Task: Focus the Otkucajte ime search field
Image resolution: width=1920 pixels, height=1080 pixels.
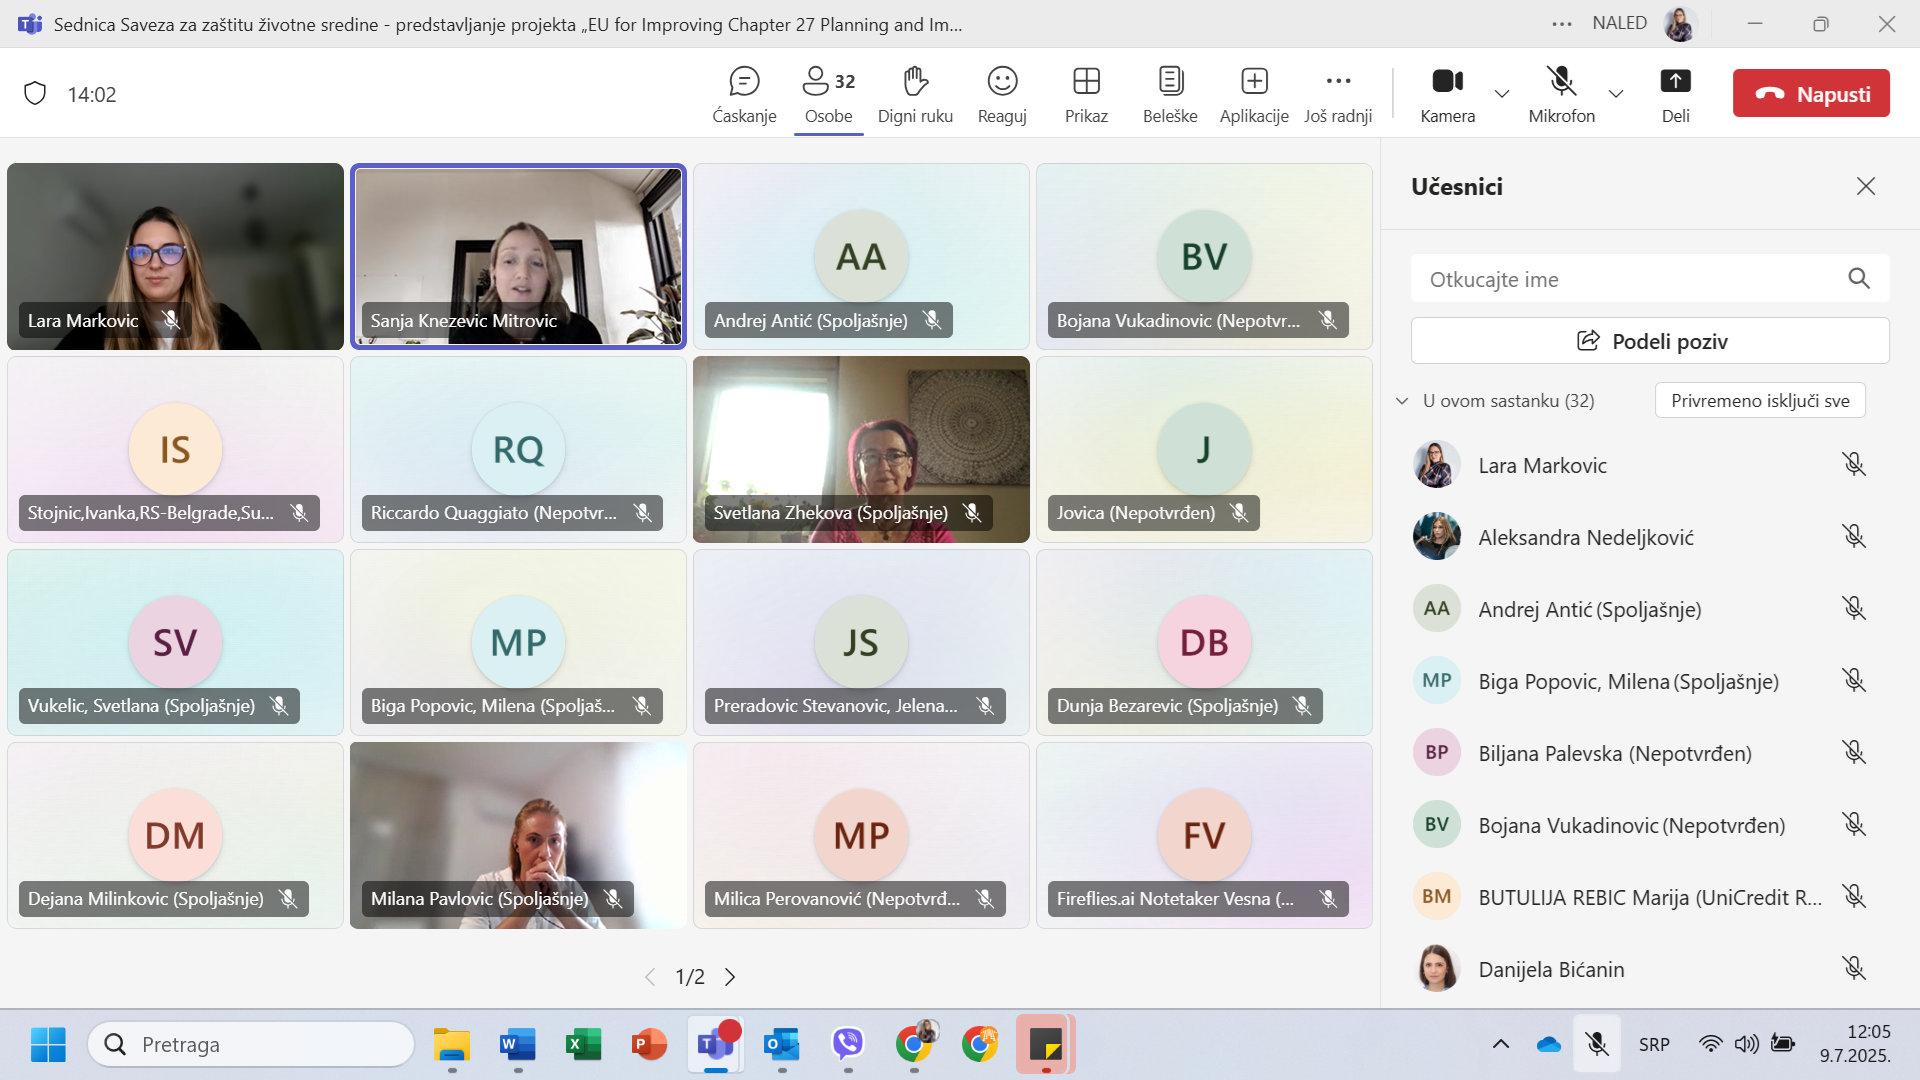Action: tap(1650, 279)
